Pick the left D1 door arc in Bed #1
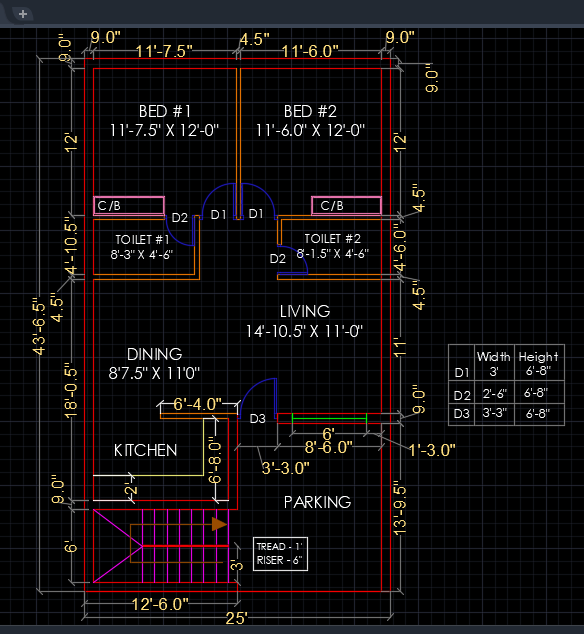 pyautogui.click(x=219, y=199)
